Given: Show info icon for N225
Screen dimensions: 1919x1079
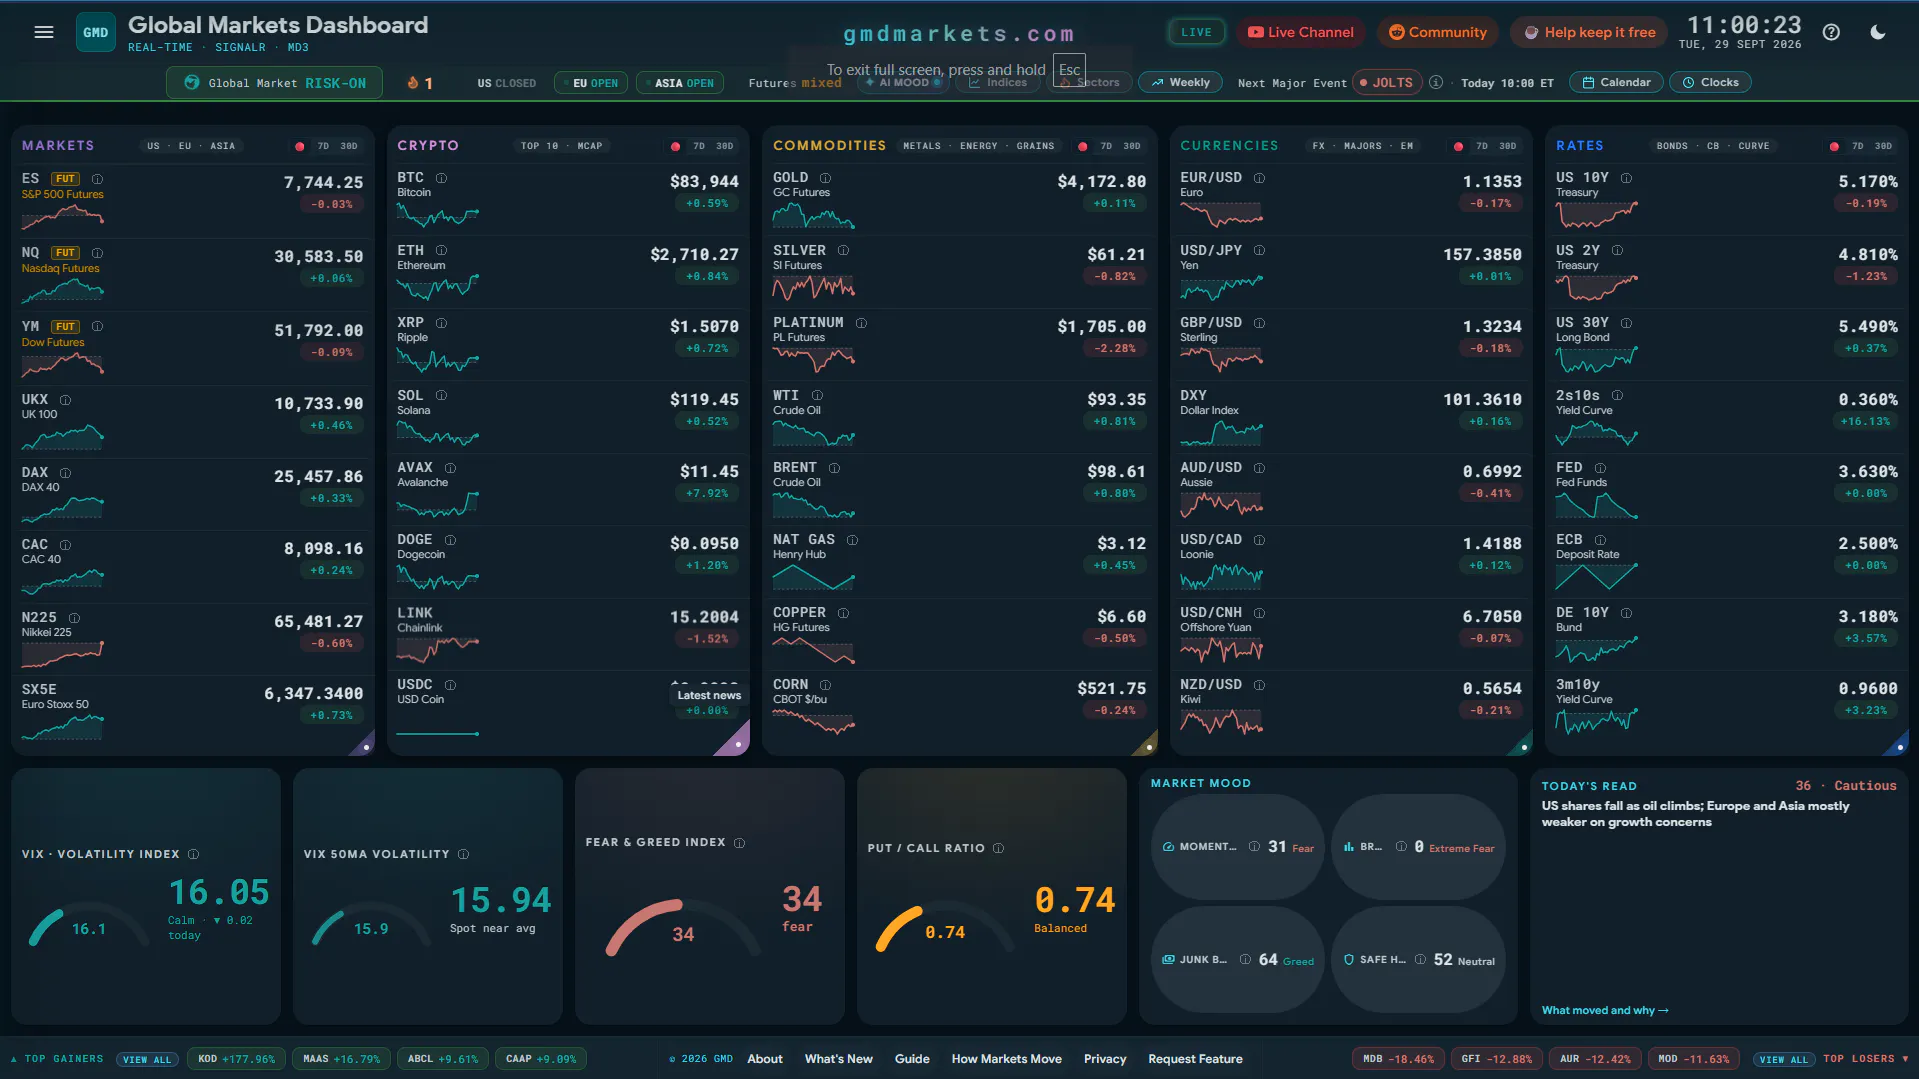Looking at the screenshot, I should tap(74, 618).
